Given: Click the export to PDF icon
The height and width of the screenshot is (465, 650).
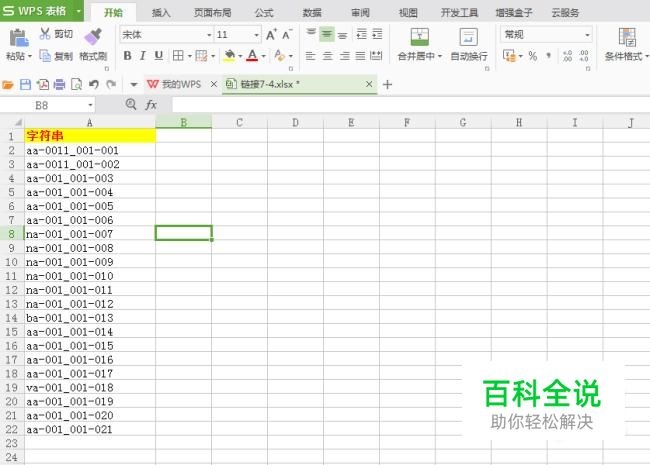Looking at the screenshot, I should (x=43, y=85).
